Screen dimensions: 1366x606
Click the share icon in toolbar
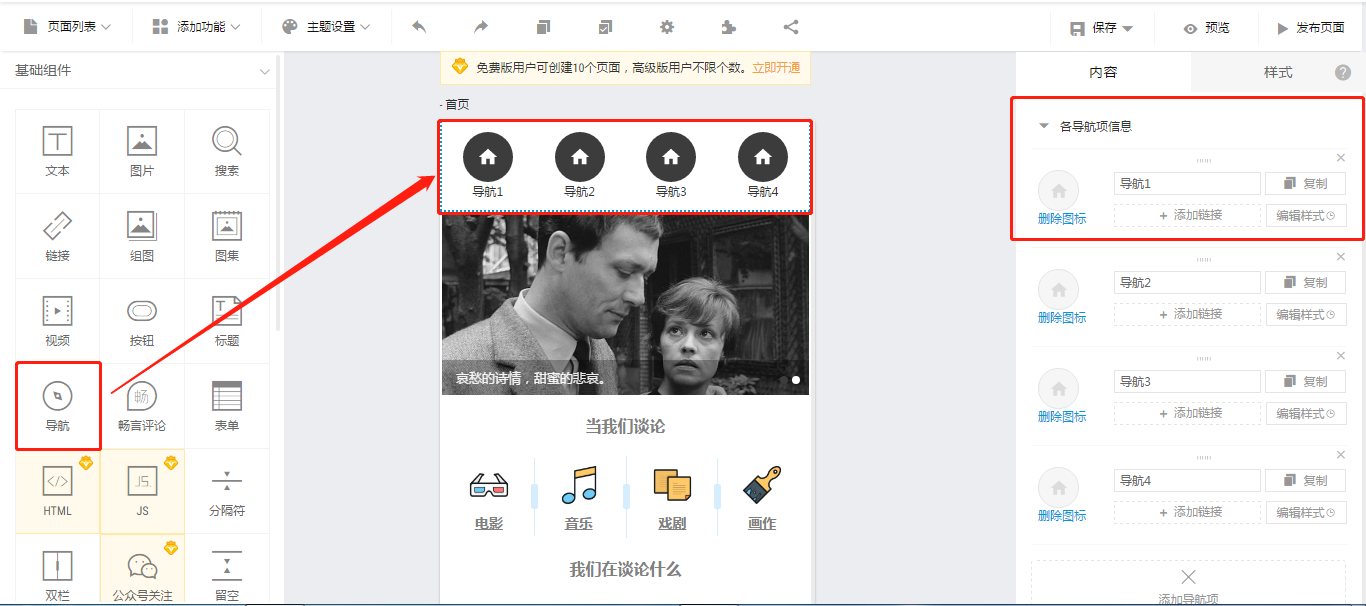tap(791, 27)
